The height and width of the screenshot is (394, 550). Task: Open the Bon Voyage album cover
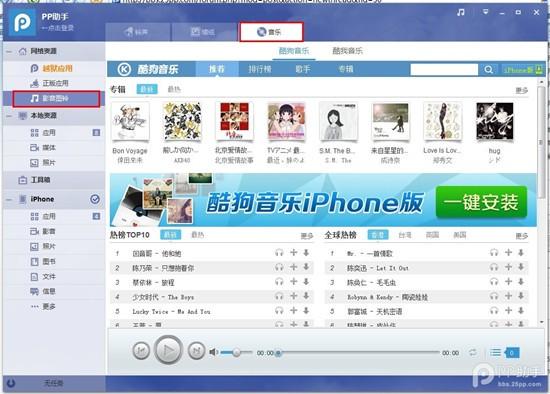pos(130,121)
